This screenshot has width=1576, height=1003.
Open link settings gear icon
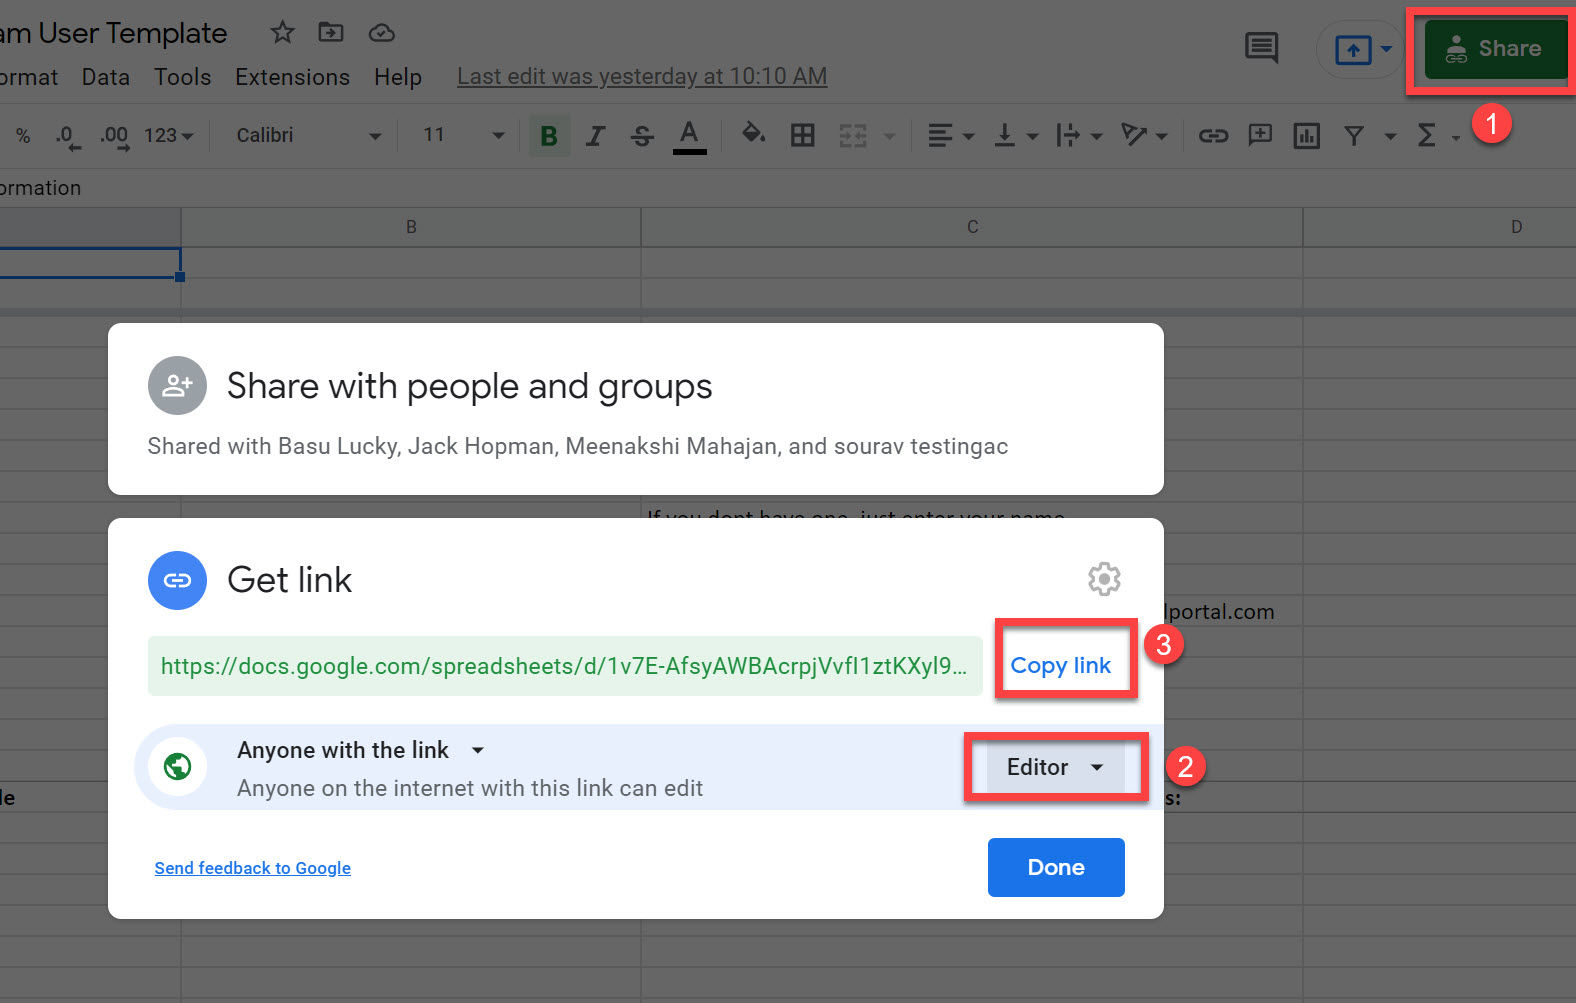point(1104,579)
